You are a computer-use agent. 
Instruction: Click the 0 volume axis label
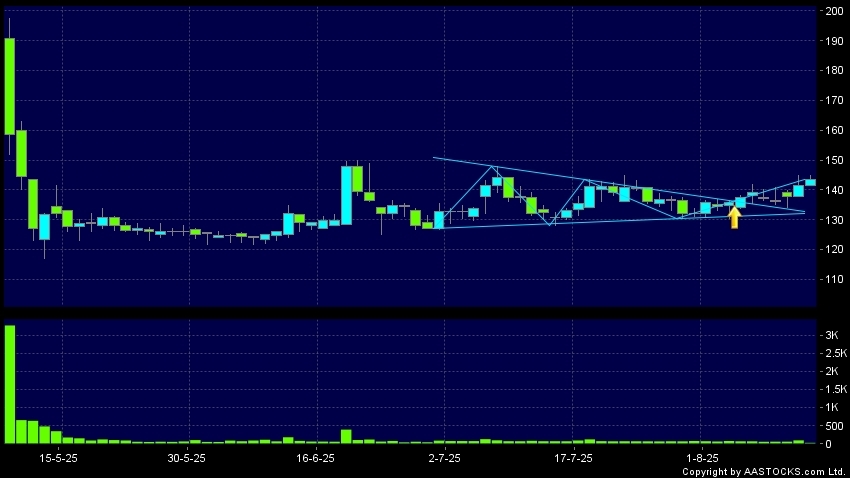click(x=828, y=444)
